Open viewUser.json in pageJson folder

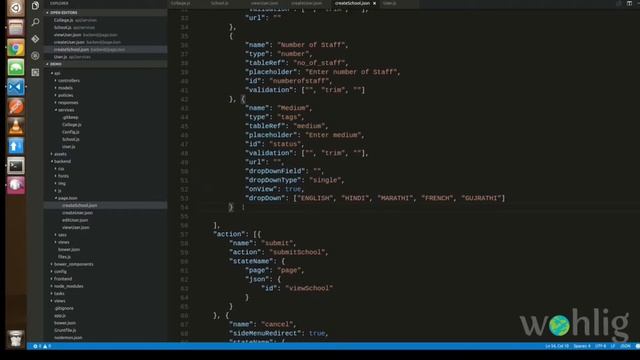76,228
